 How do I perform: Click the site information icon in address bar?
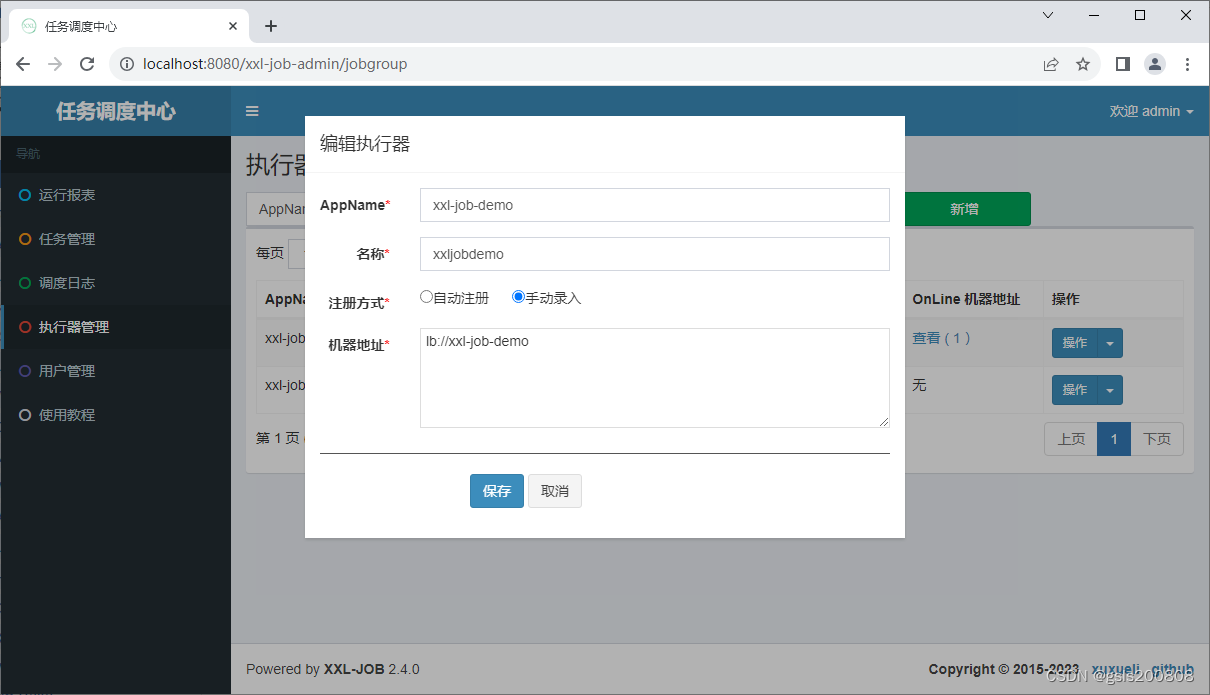tap(127, 64)
